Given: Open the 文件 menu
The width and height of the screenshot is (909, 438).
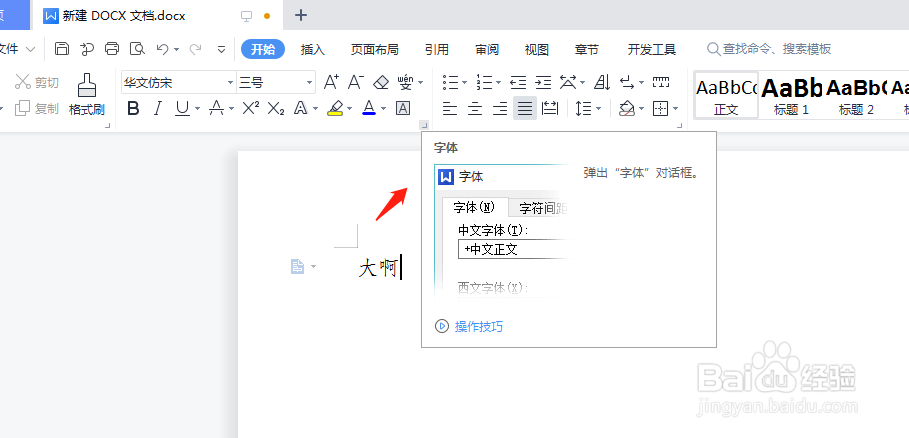Looking at the screenshot, I should 17,49.
